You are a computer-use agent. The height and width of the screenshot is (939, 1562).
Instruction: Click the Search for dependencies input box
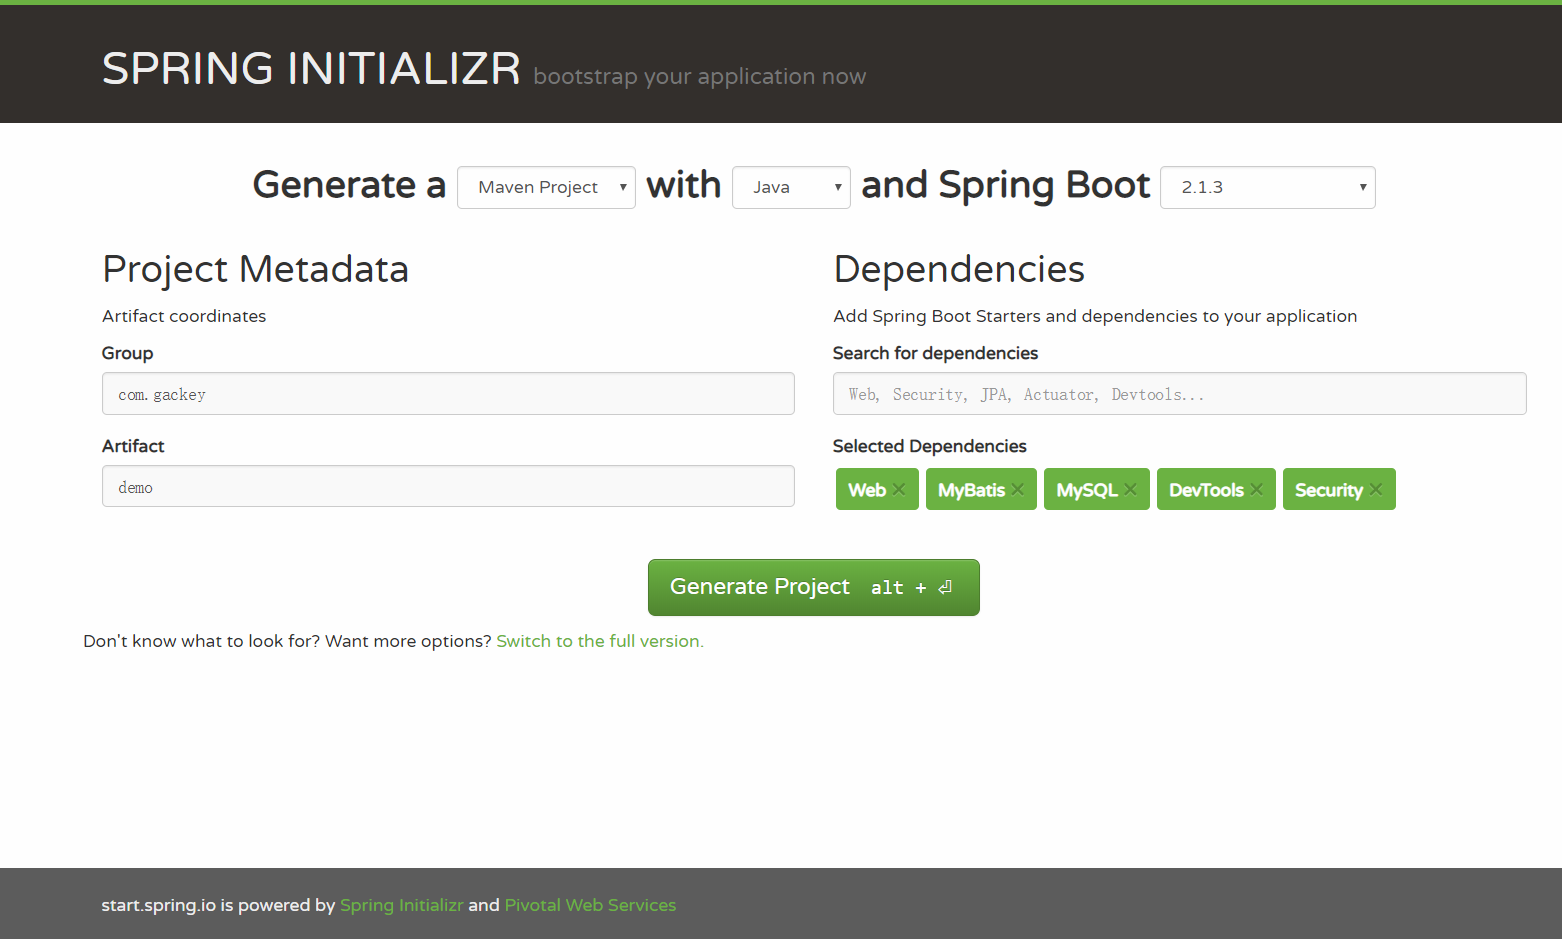pos(1179,394)
